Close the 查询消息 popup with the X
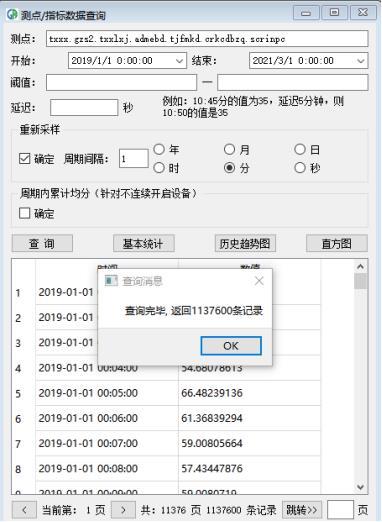The height and width of the screenshot is (522, 382). pyautogui.click(x=259, y=281)
